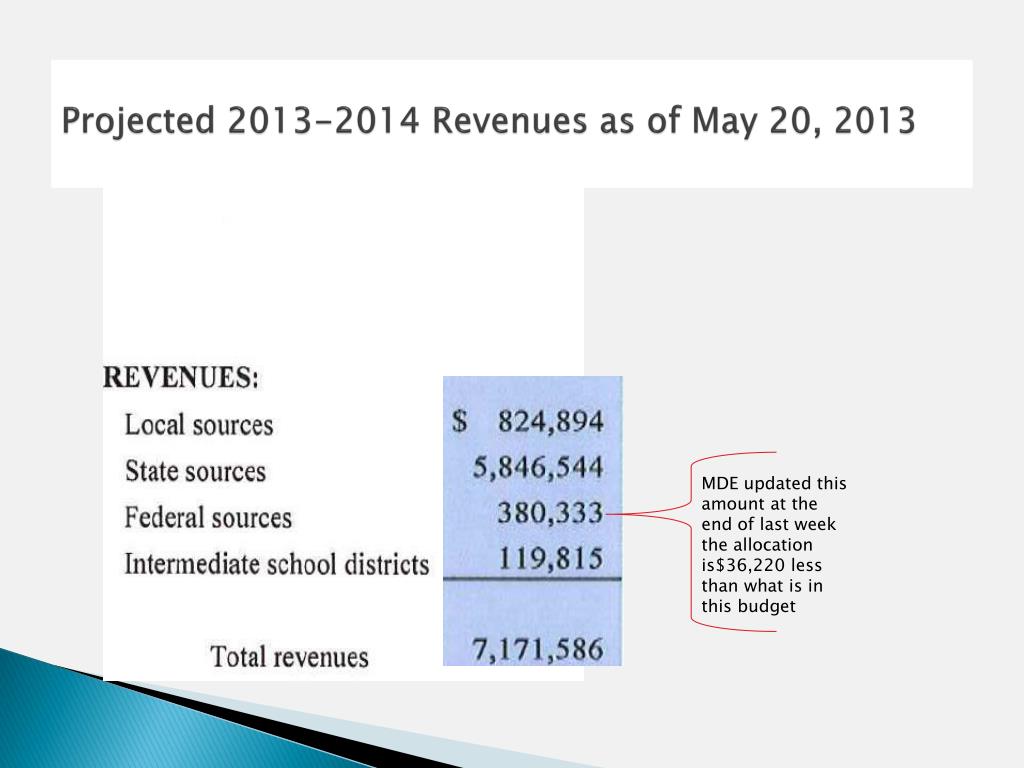Click the 380,333 federal sources amount
Screen dimensions: 1024x768
[x=550, y=513]
